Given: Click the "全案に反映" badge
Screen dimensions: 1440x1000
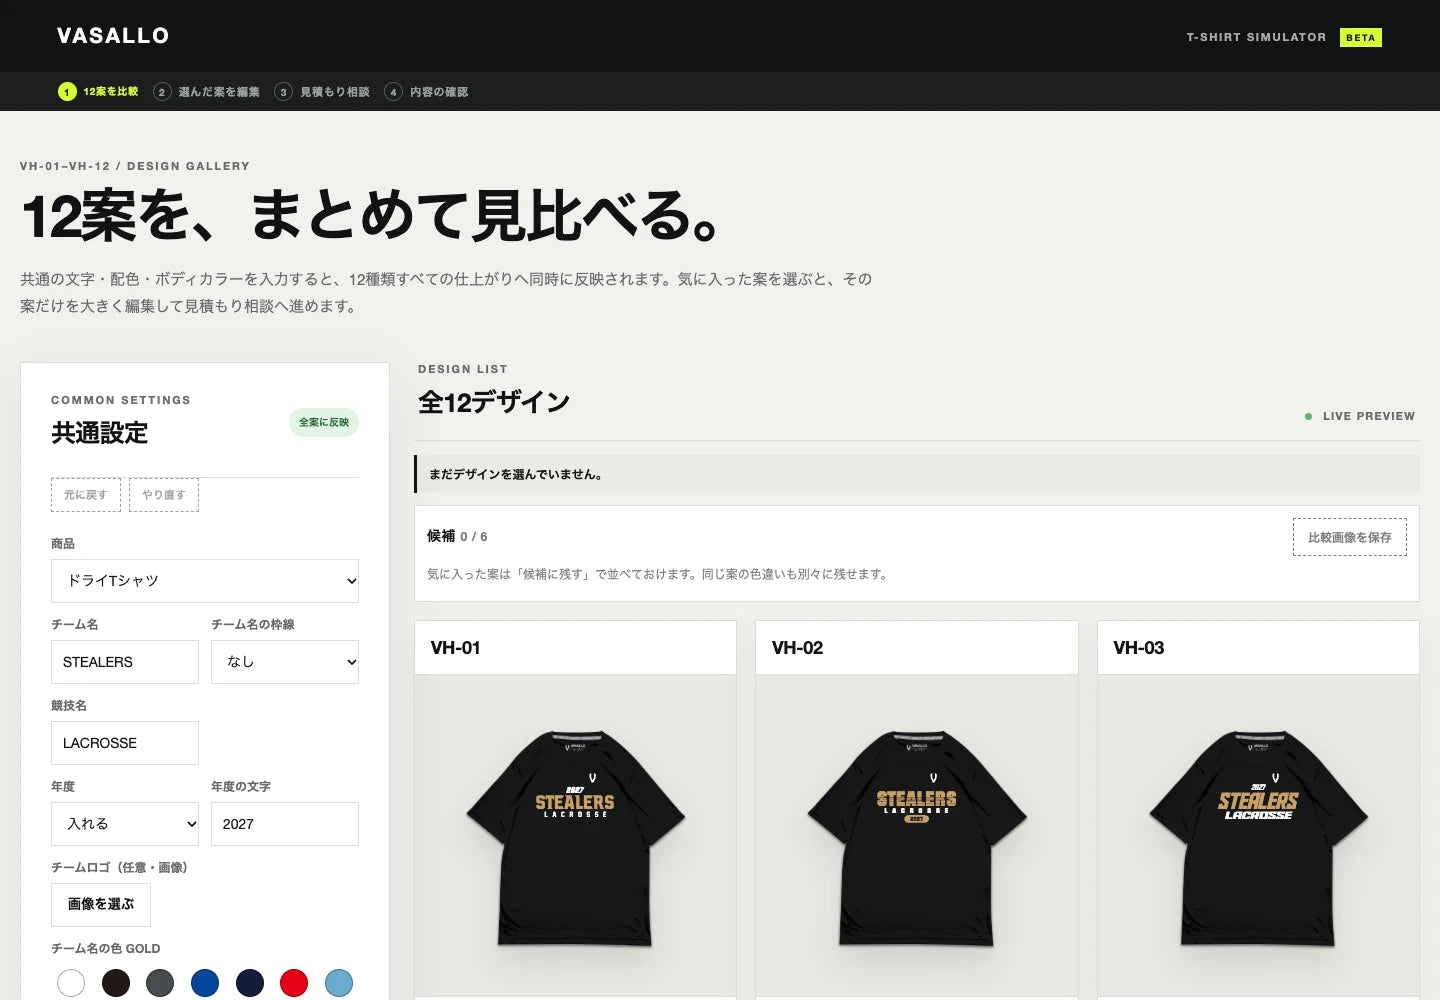Looking at the screenshot, I should pos(324,422).
